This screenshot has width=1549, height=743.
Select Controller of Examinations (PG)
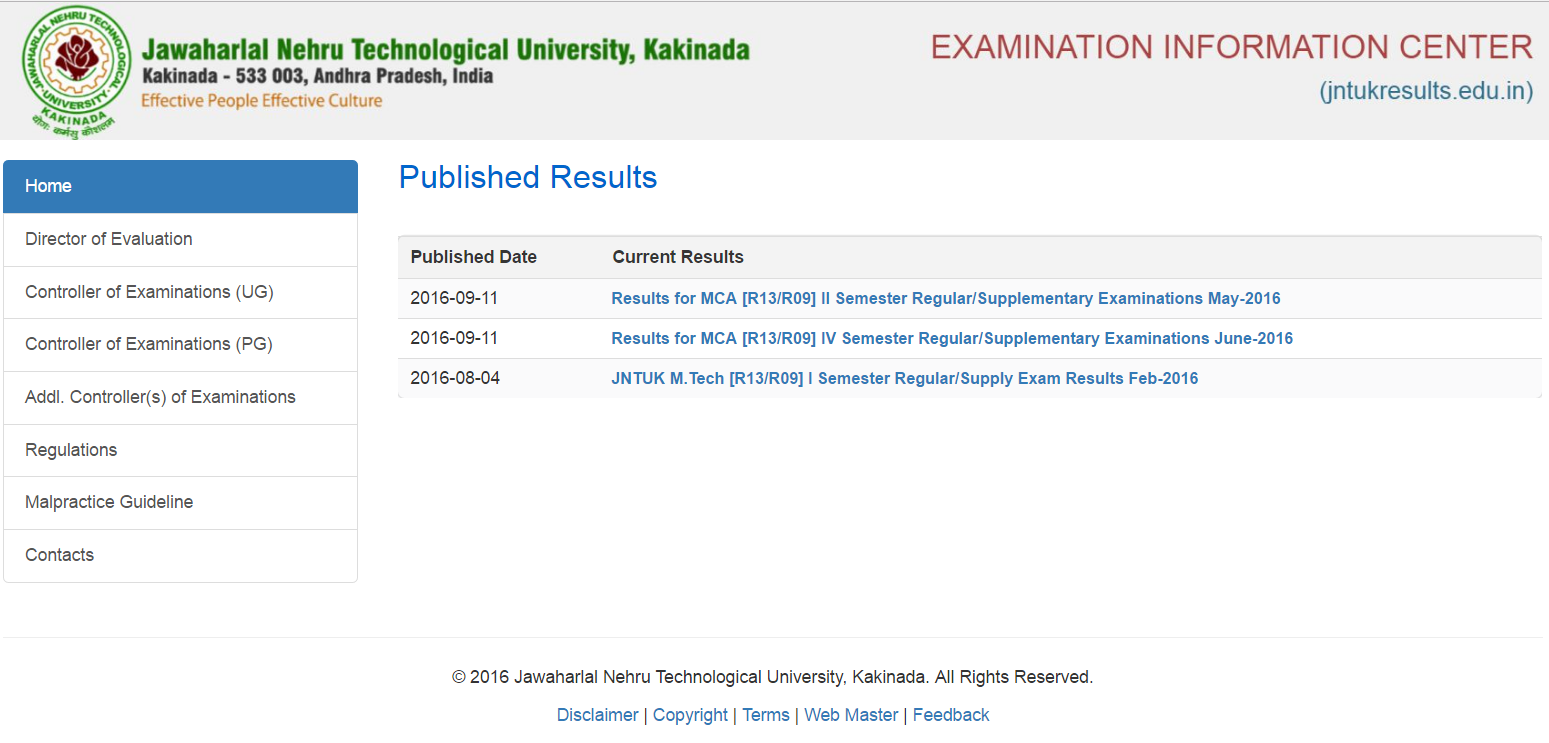(x=180, y=344)
